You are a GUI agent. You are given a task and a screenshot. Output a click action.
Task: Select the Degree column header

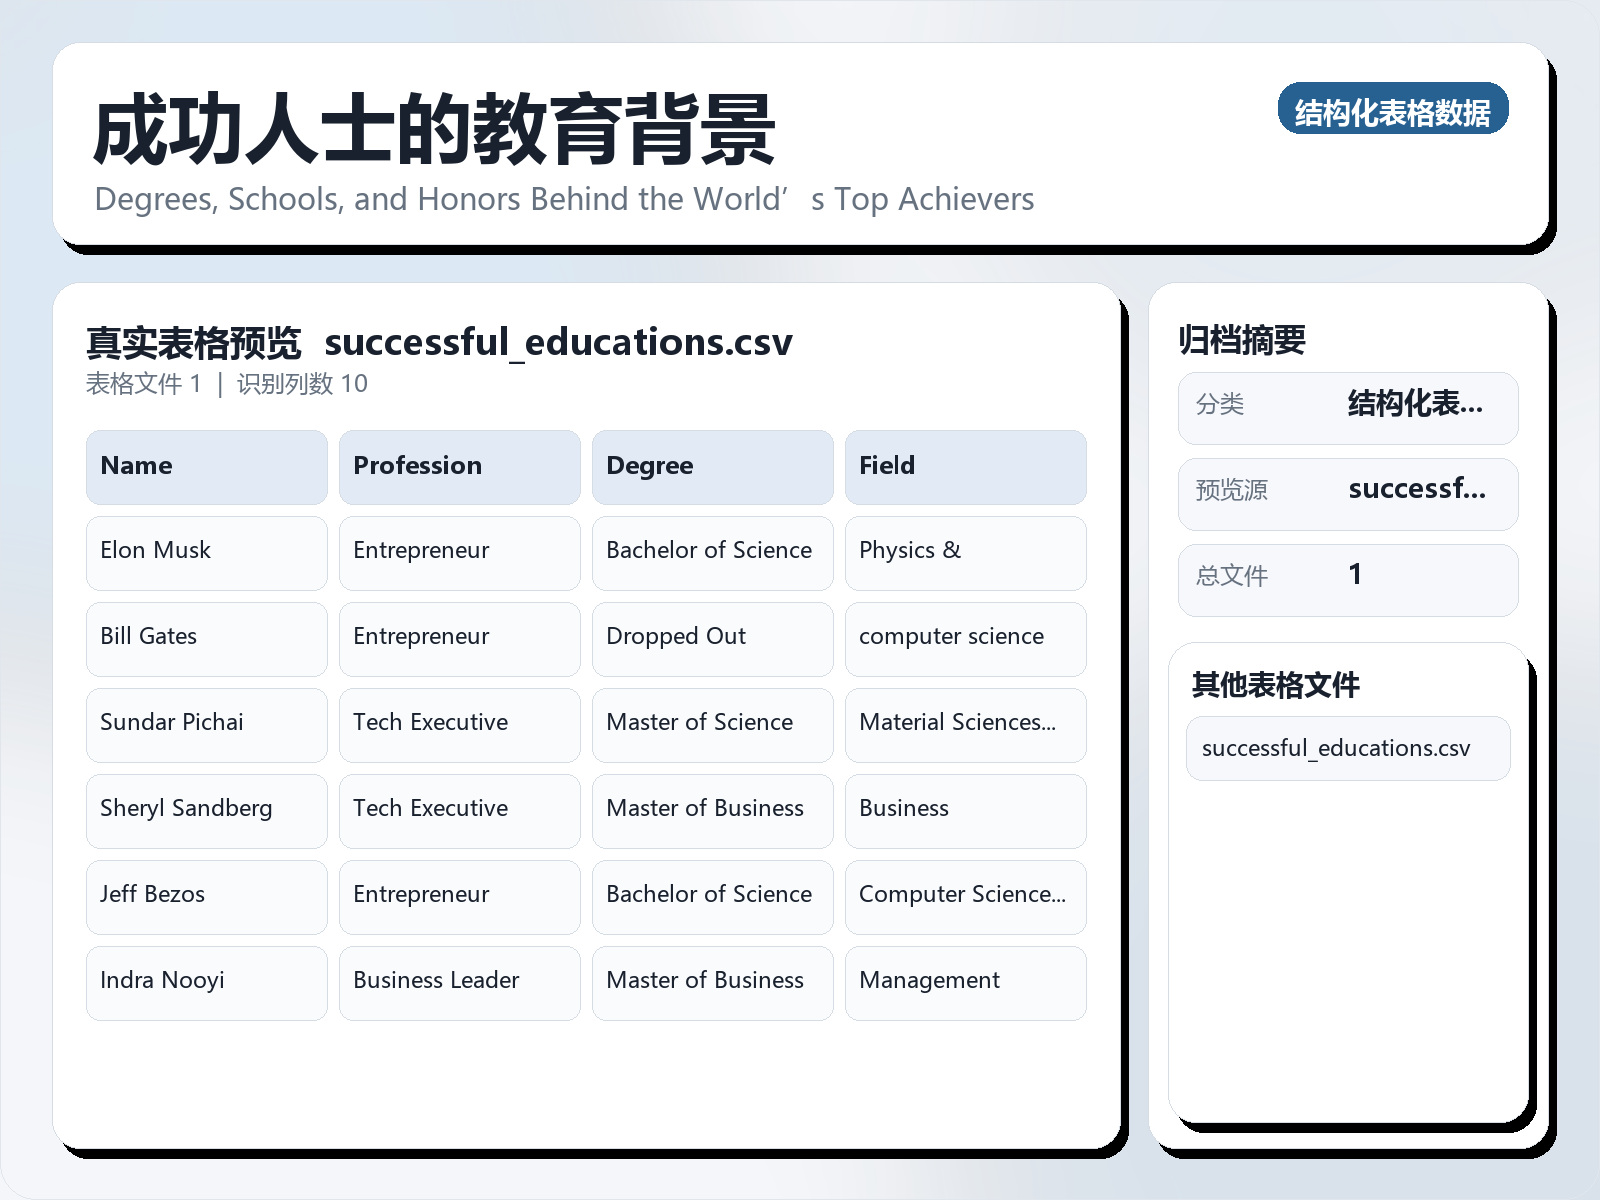pos(712,466)
